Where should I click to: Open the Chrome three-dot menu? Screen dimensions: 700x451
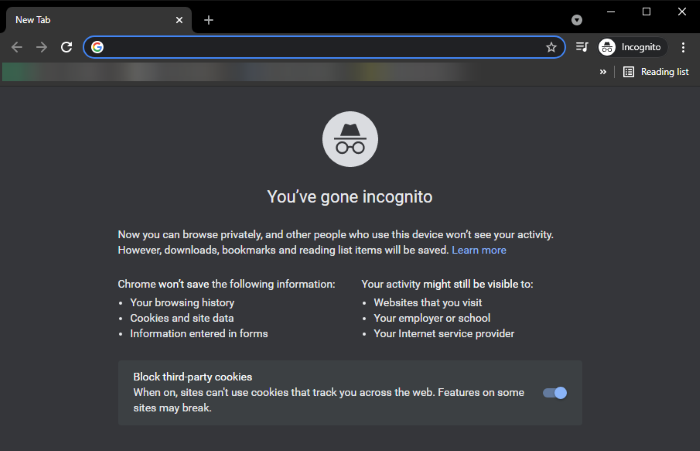point(684,47)
